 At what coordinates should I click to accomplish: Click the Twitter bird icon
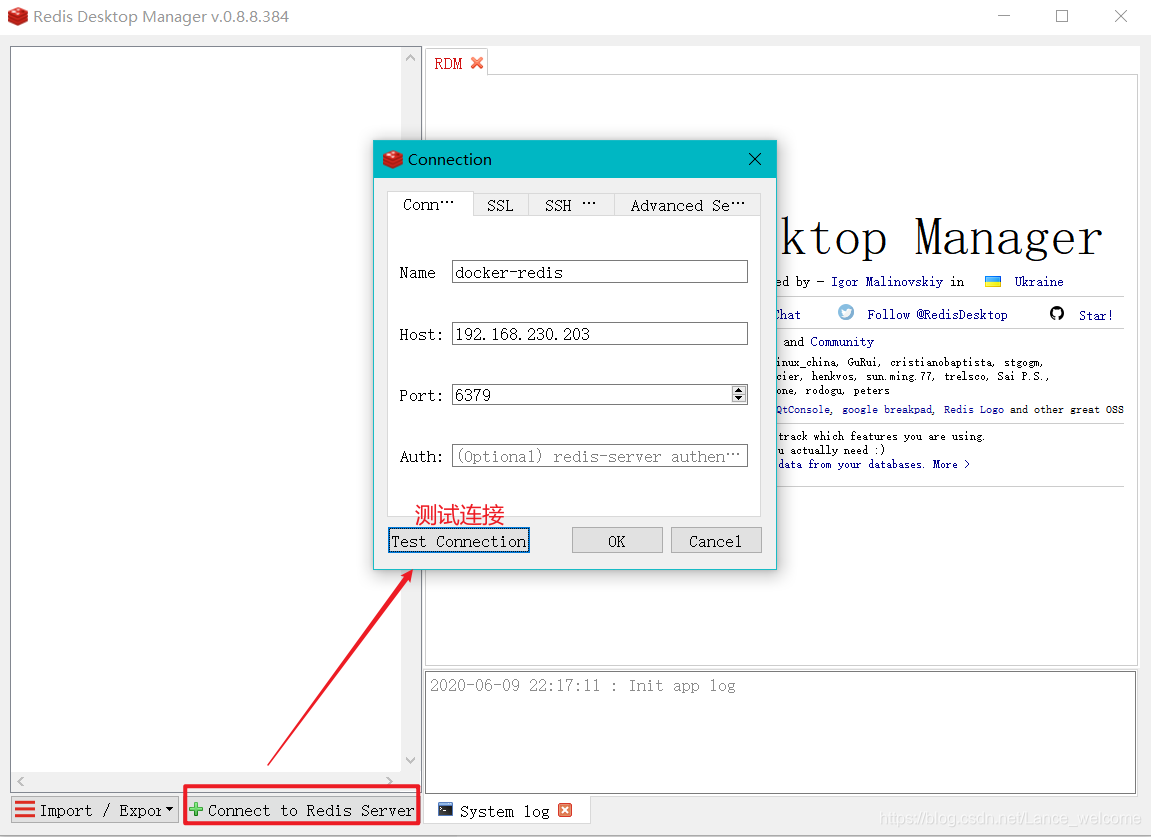click(846, 313)
